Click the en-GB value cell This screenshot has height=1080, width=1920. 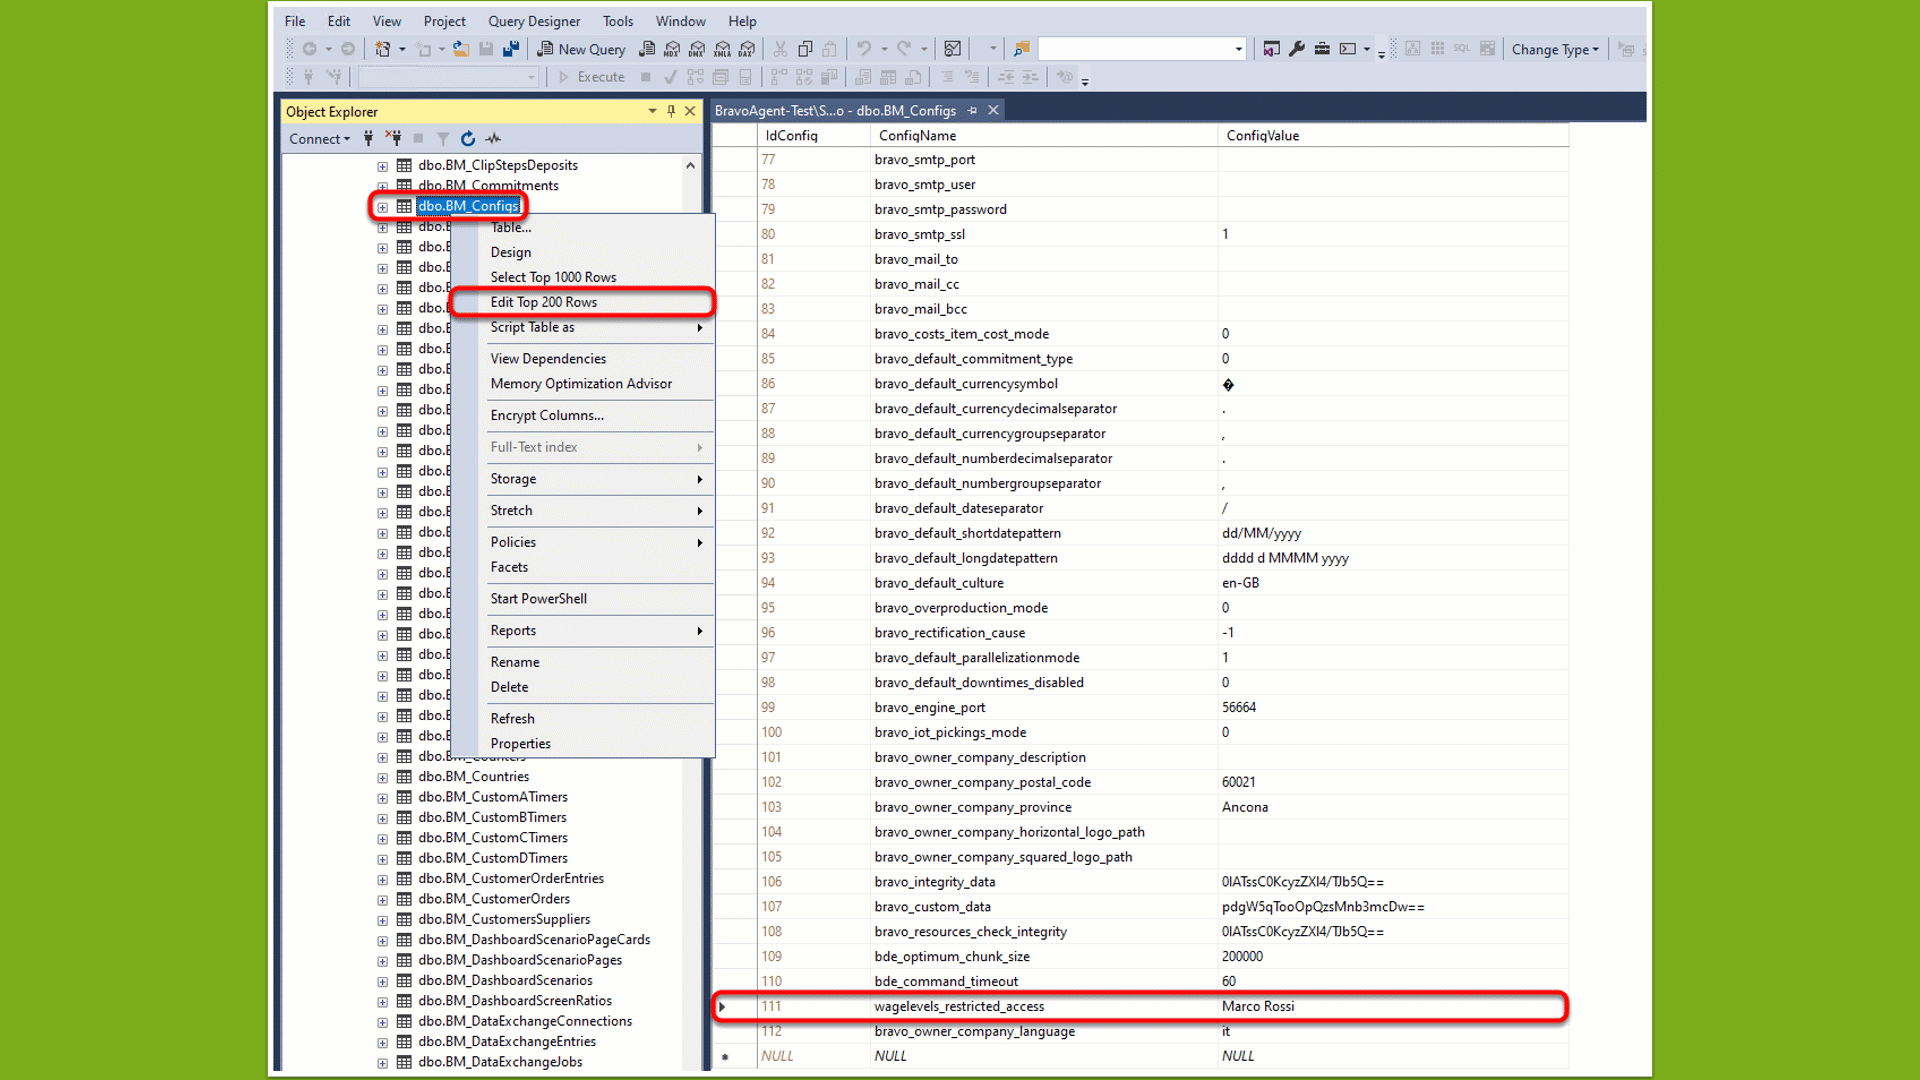coord(1392,583)
